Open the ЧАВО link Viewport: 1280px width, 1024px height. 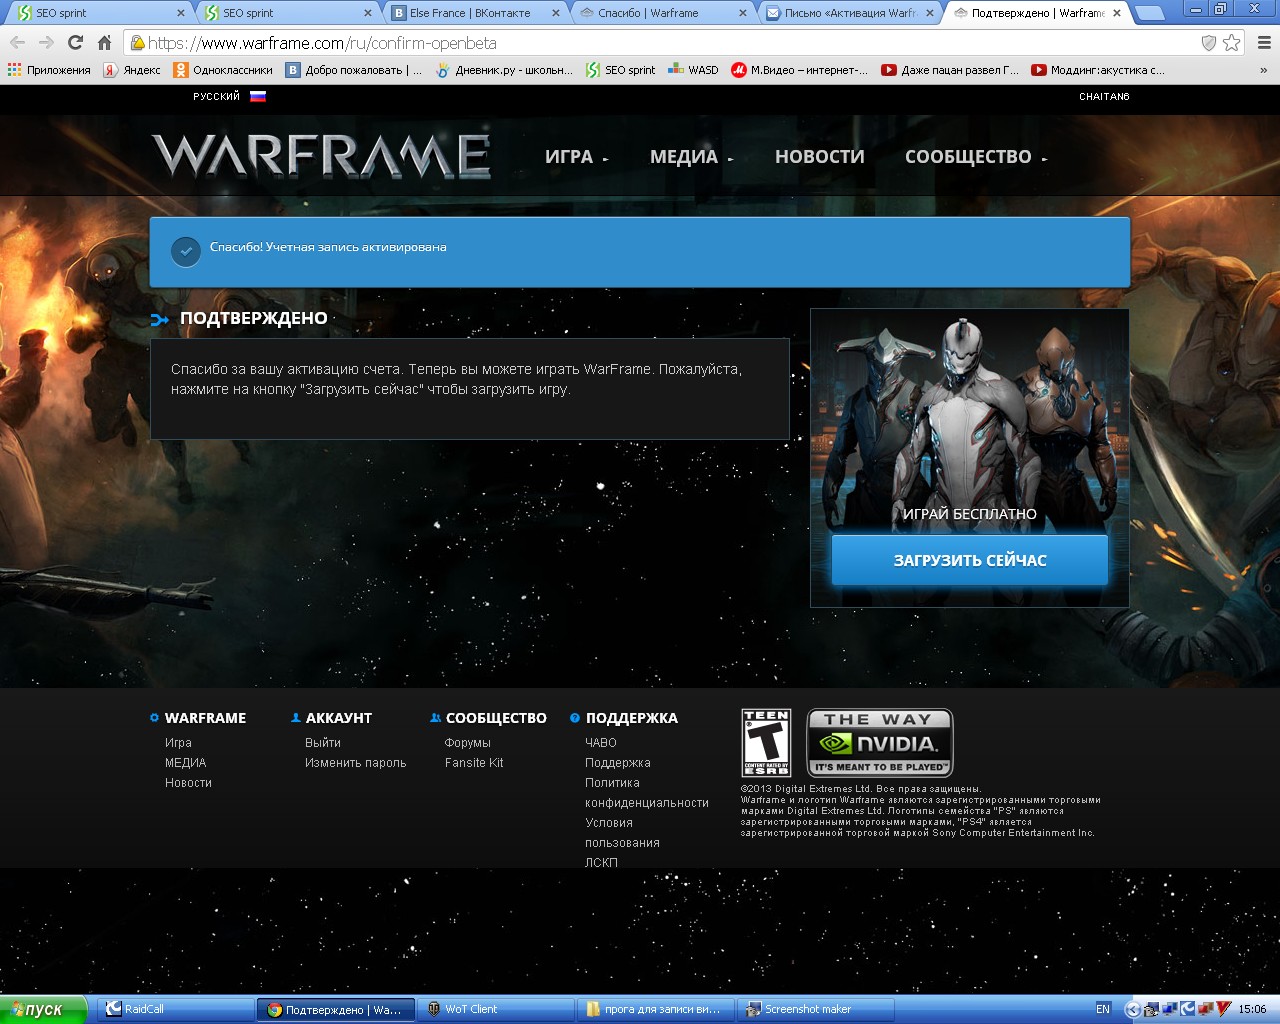601,743
